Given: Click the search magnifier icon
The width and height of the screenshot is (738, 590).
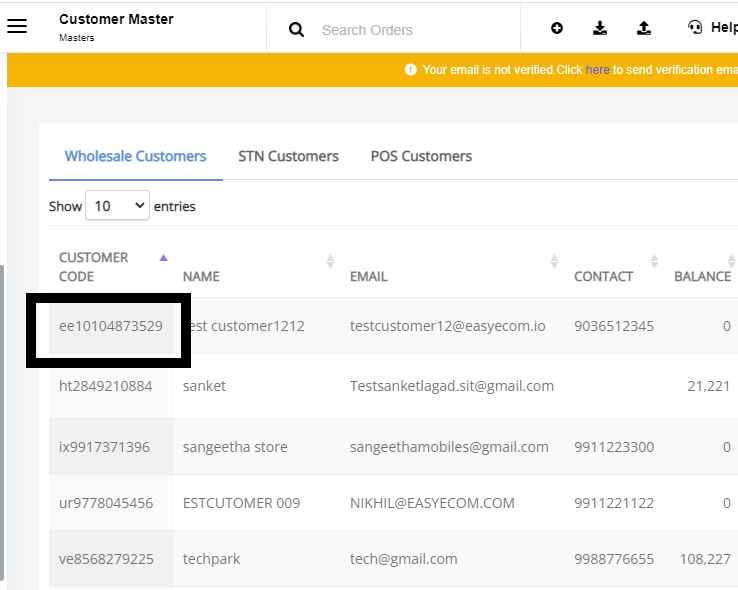Looking at the screenshot, I should click(296, 30).
